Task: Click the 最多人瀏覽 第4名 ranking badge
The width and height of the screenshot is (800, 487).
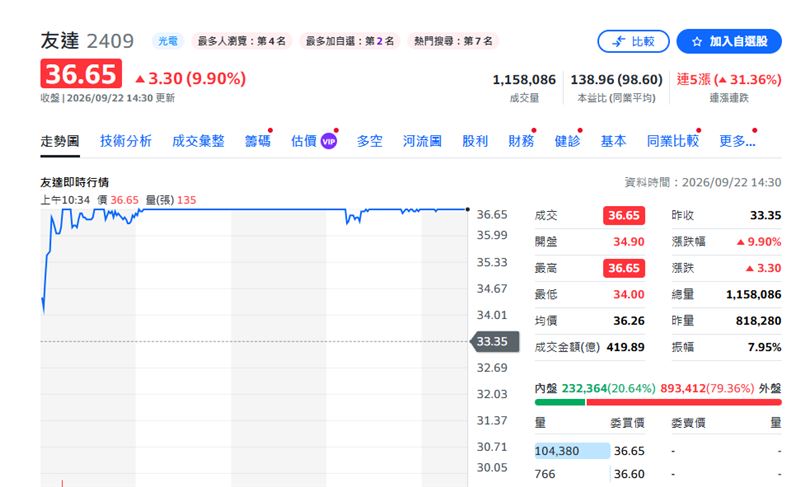Action: pyautogui.click(x=241, y=41)
